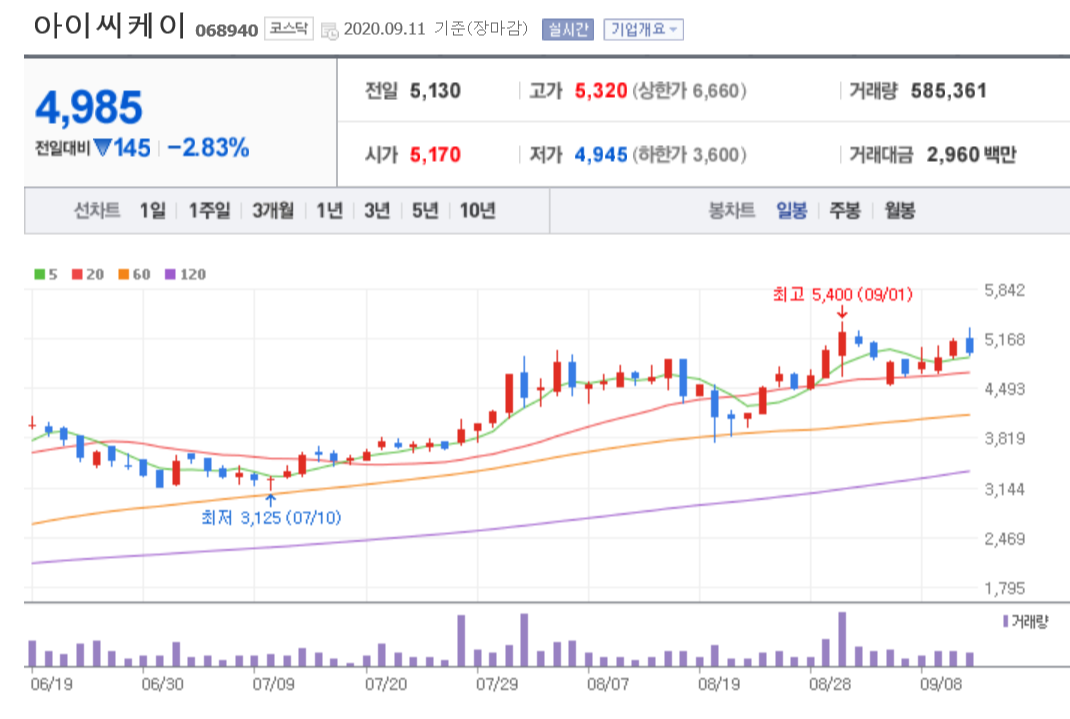Click the 1,795 price axis label

1004,588
